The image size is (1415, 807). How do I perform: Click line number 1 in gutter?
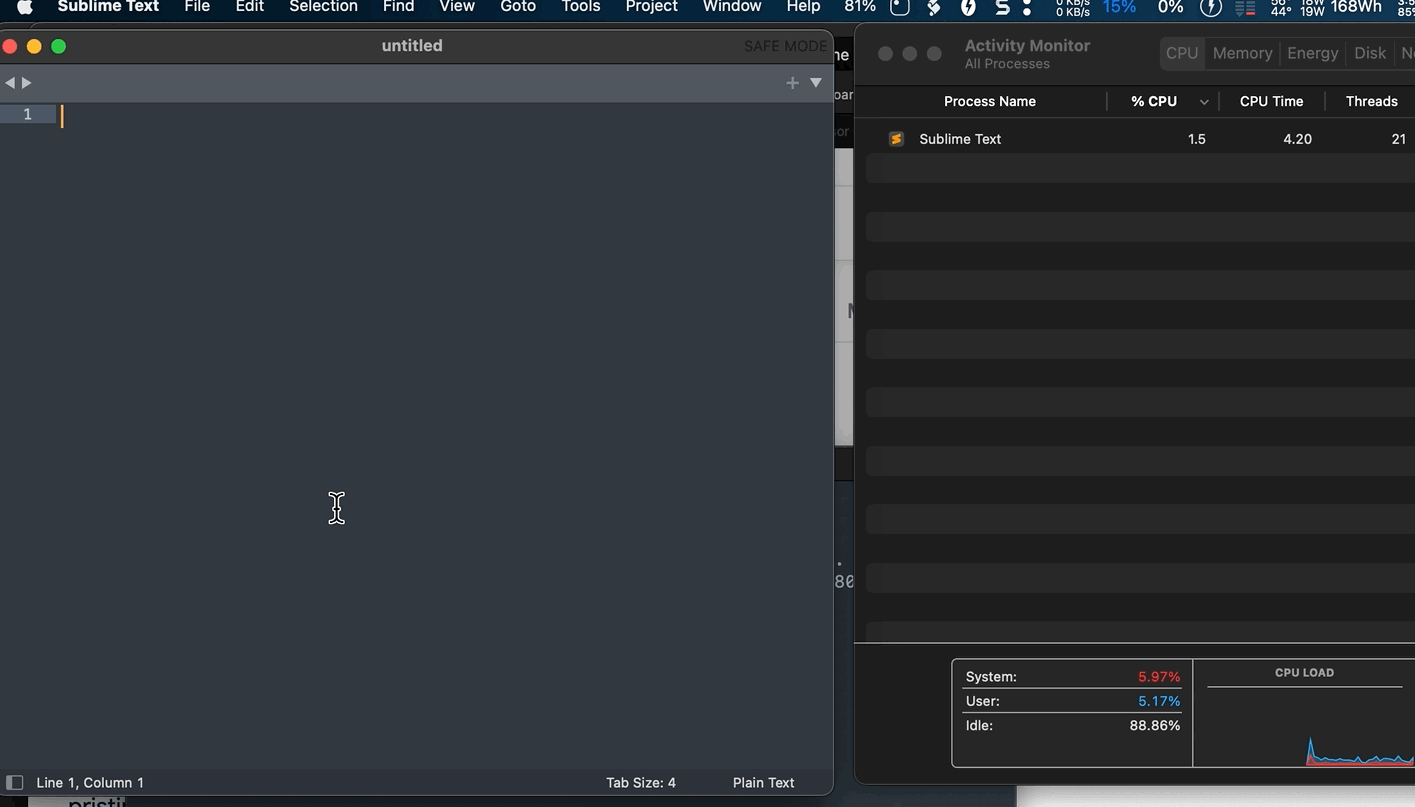[x=27, y=115]
